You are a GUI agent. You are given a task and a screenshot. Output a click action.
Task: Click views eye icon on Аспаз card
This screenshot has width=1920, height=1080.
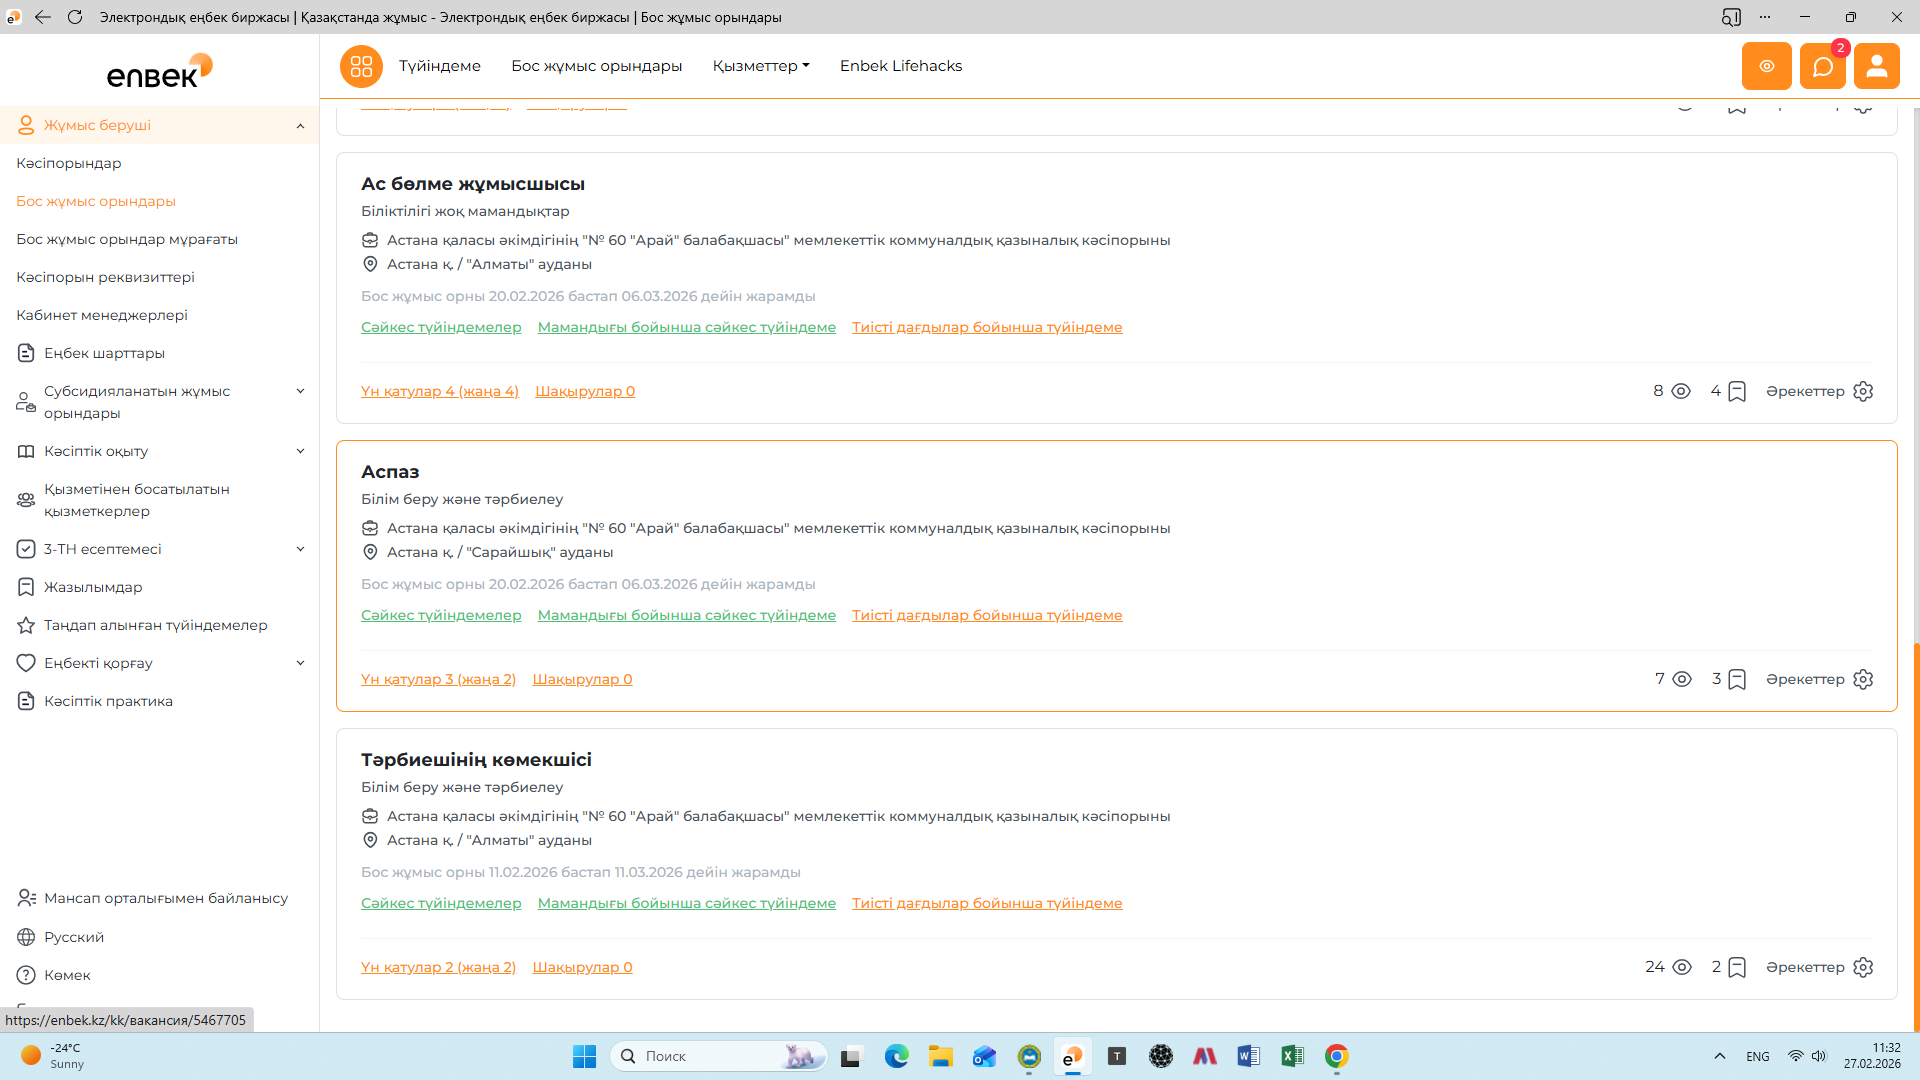click(1682, 679)
